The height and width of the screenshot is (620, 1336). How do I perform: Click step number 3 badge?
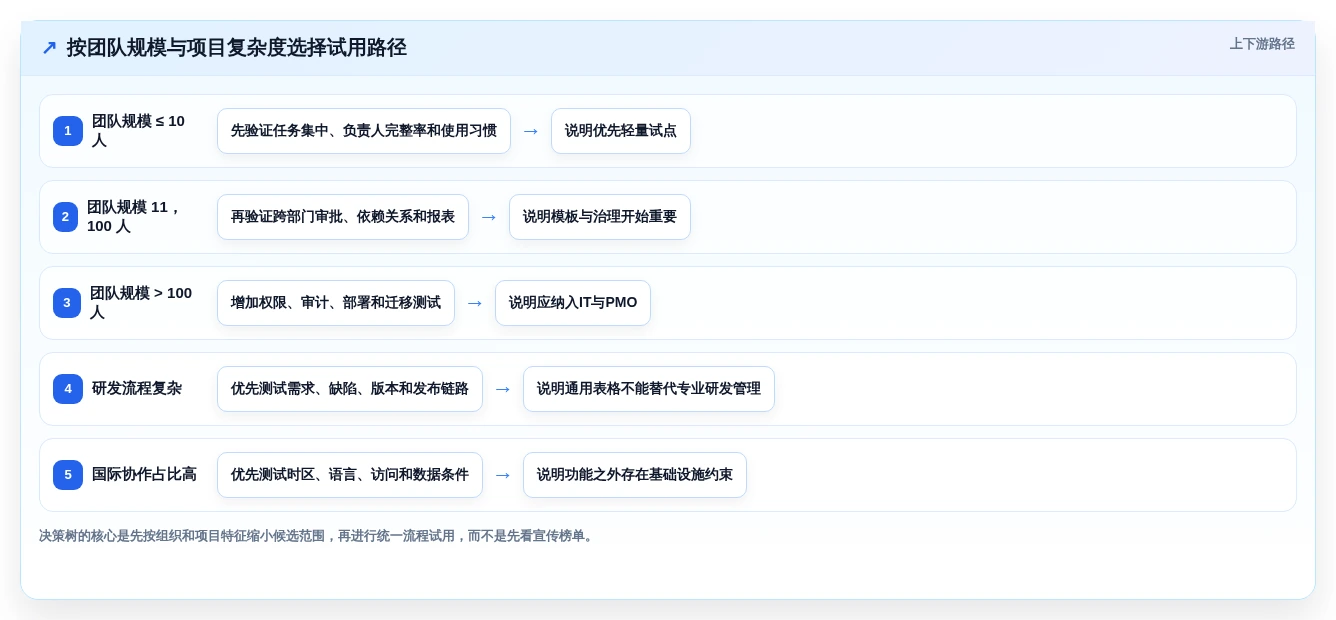point(67,303)
